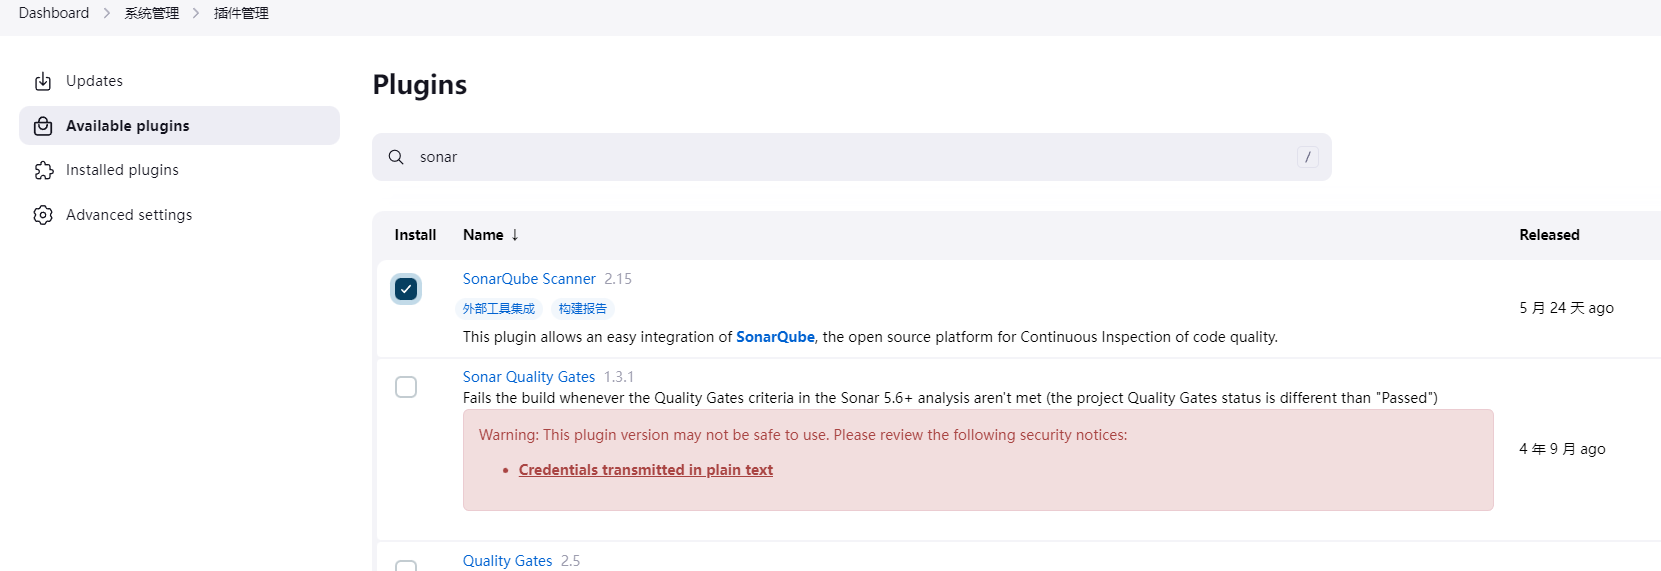
Task: Click Sonar Quality Gates version 1.3.1 text
Action: pyautogui.click(x=619, y=377)
